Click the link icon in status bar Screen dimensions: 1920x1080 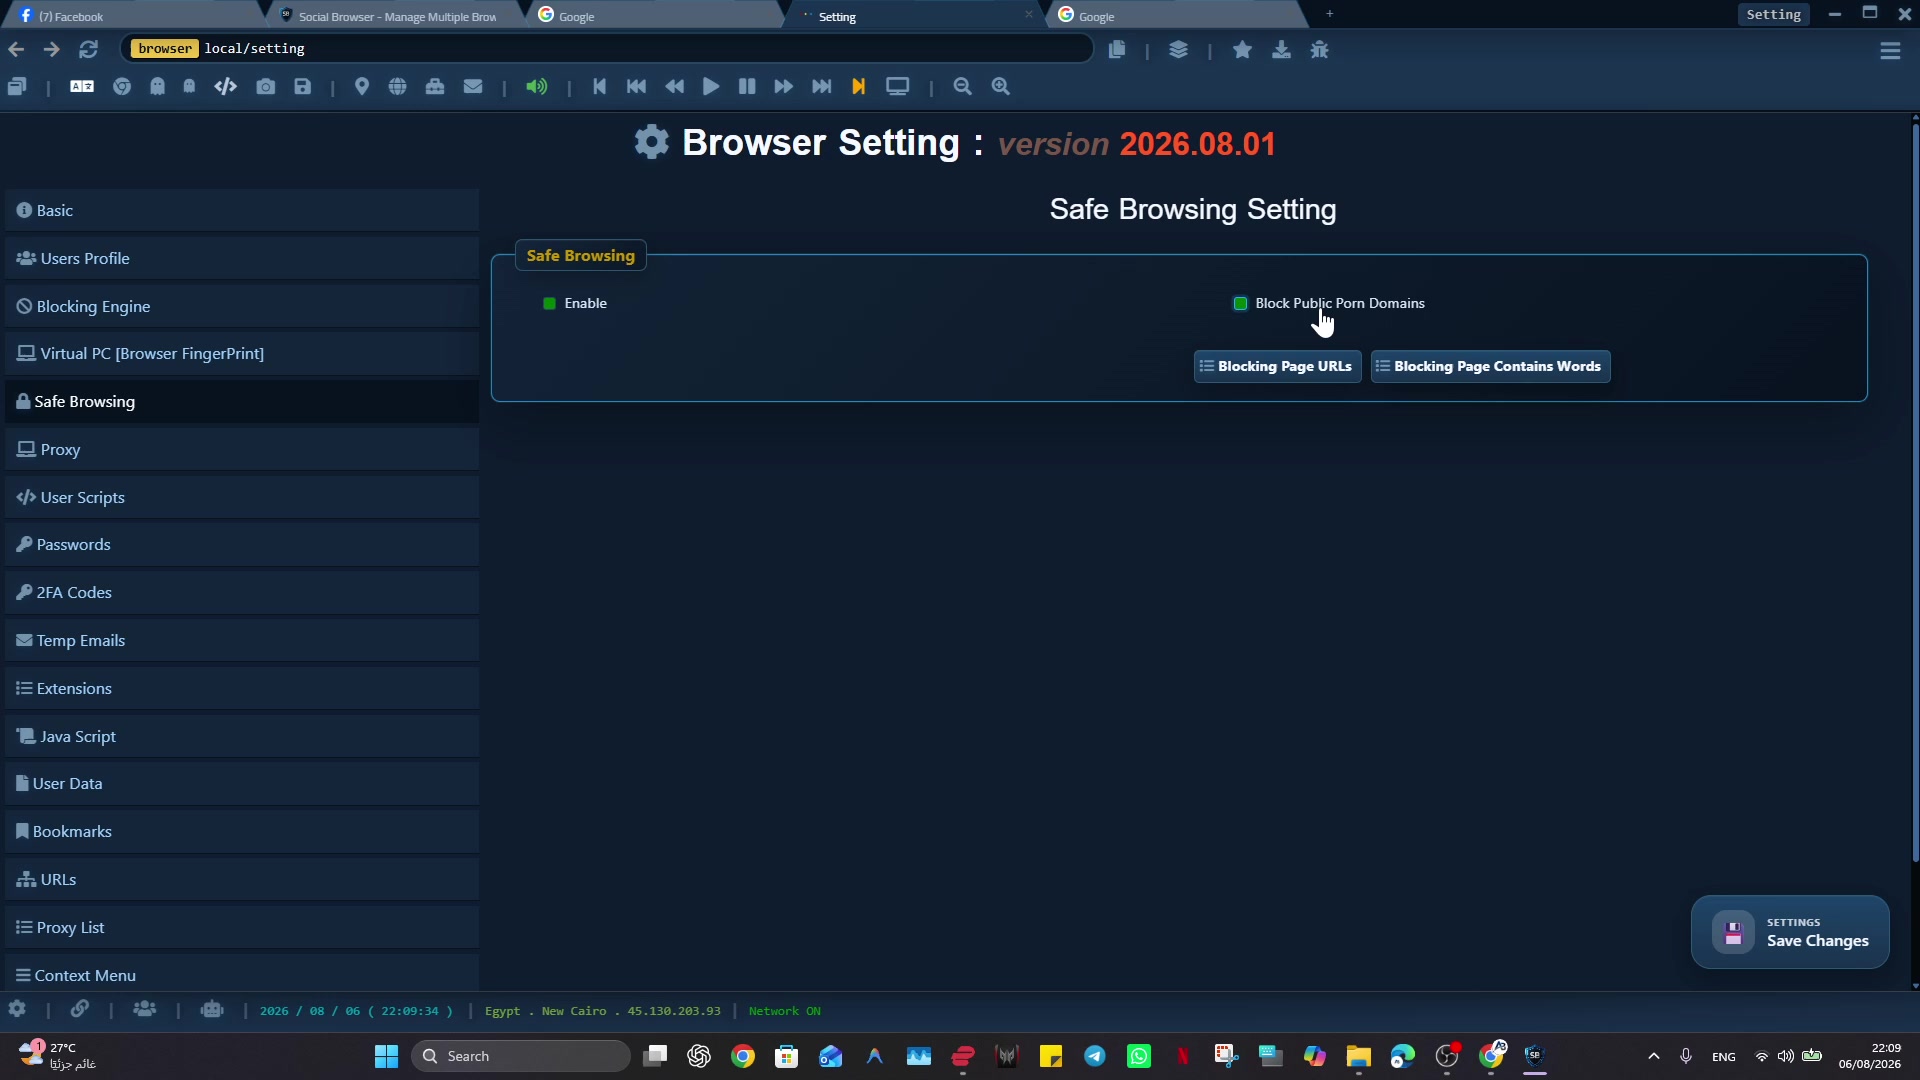(80, 1010)
